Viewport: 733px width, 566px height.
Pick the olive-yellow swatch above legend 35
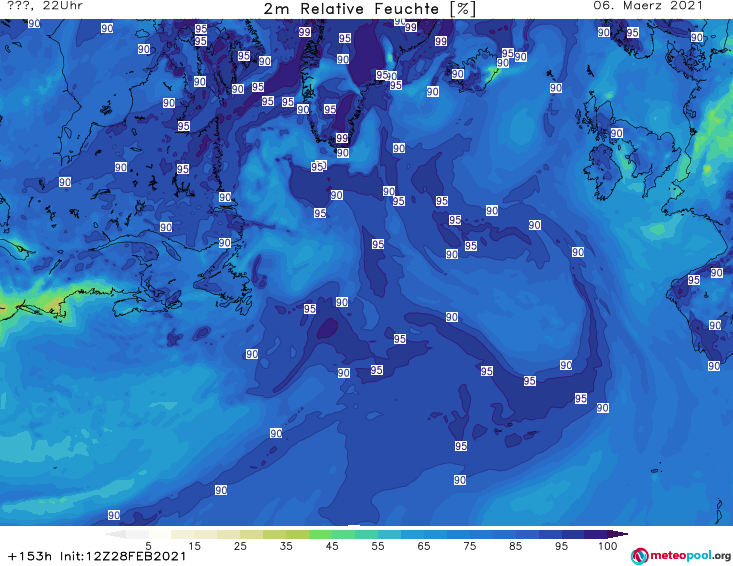274,534
